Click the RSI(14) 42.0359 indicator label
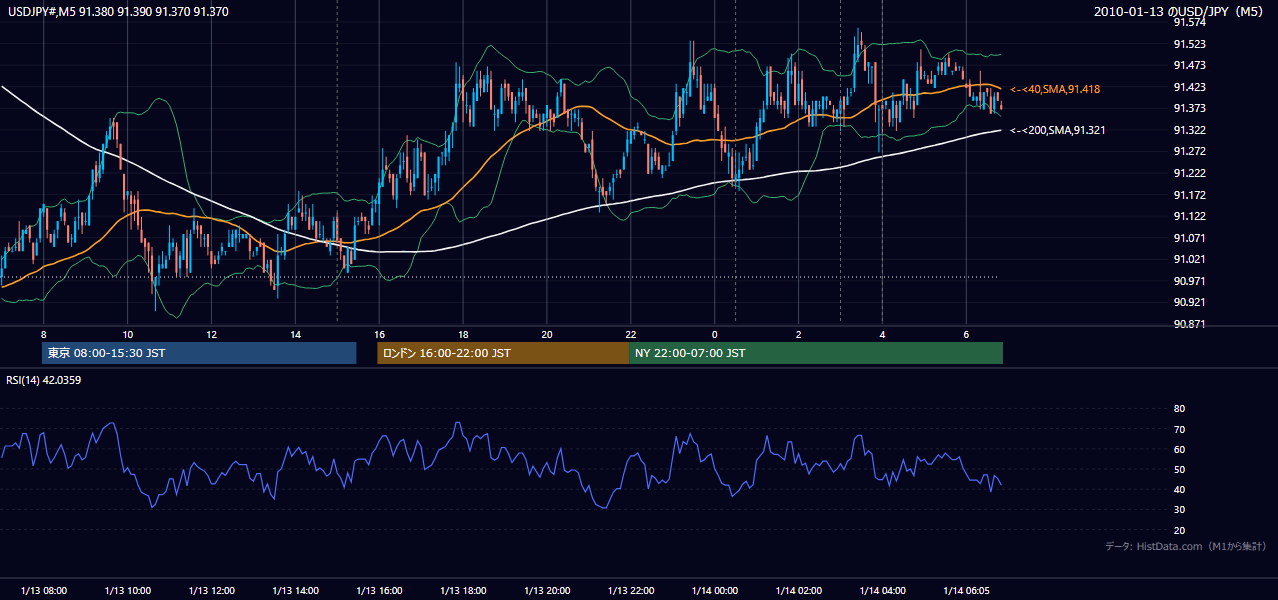This screenshot has height=600, width=1278. tap(44, 380)
